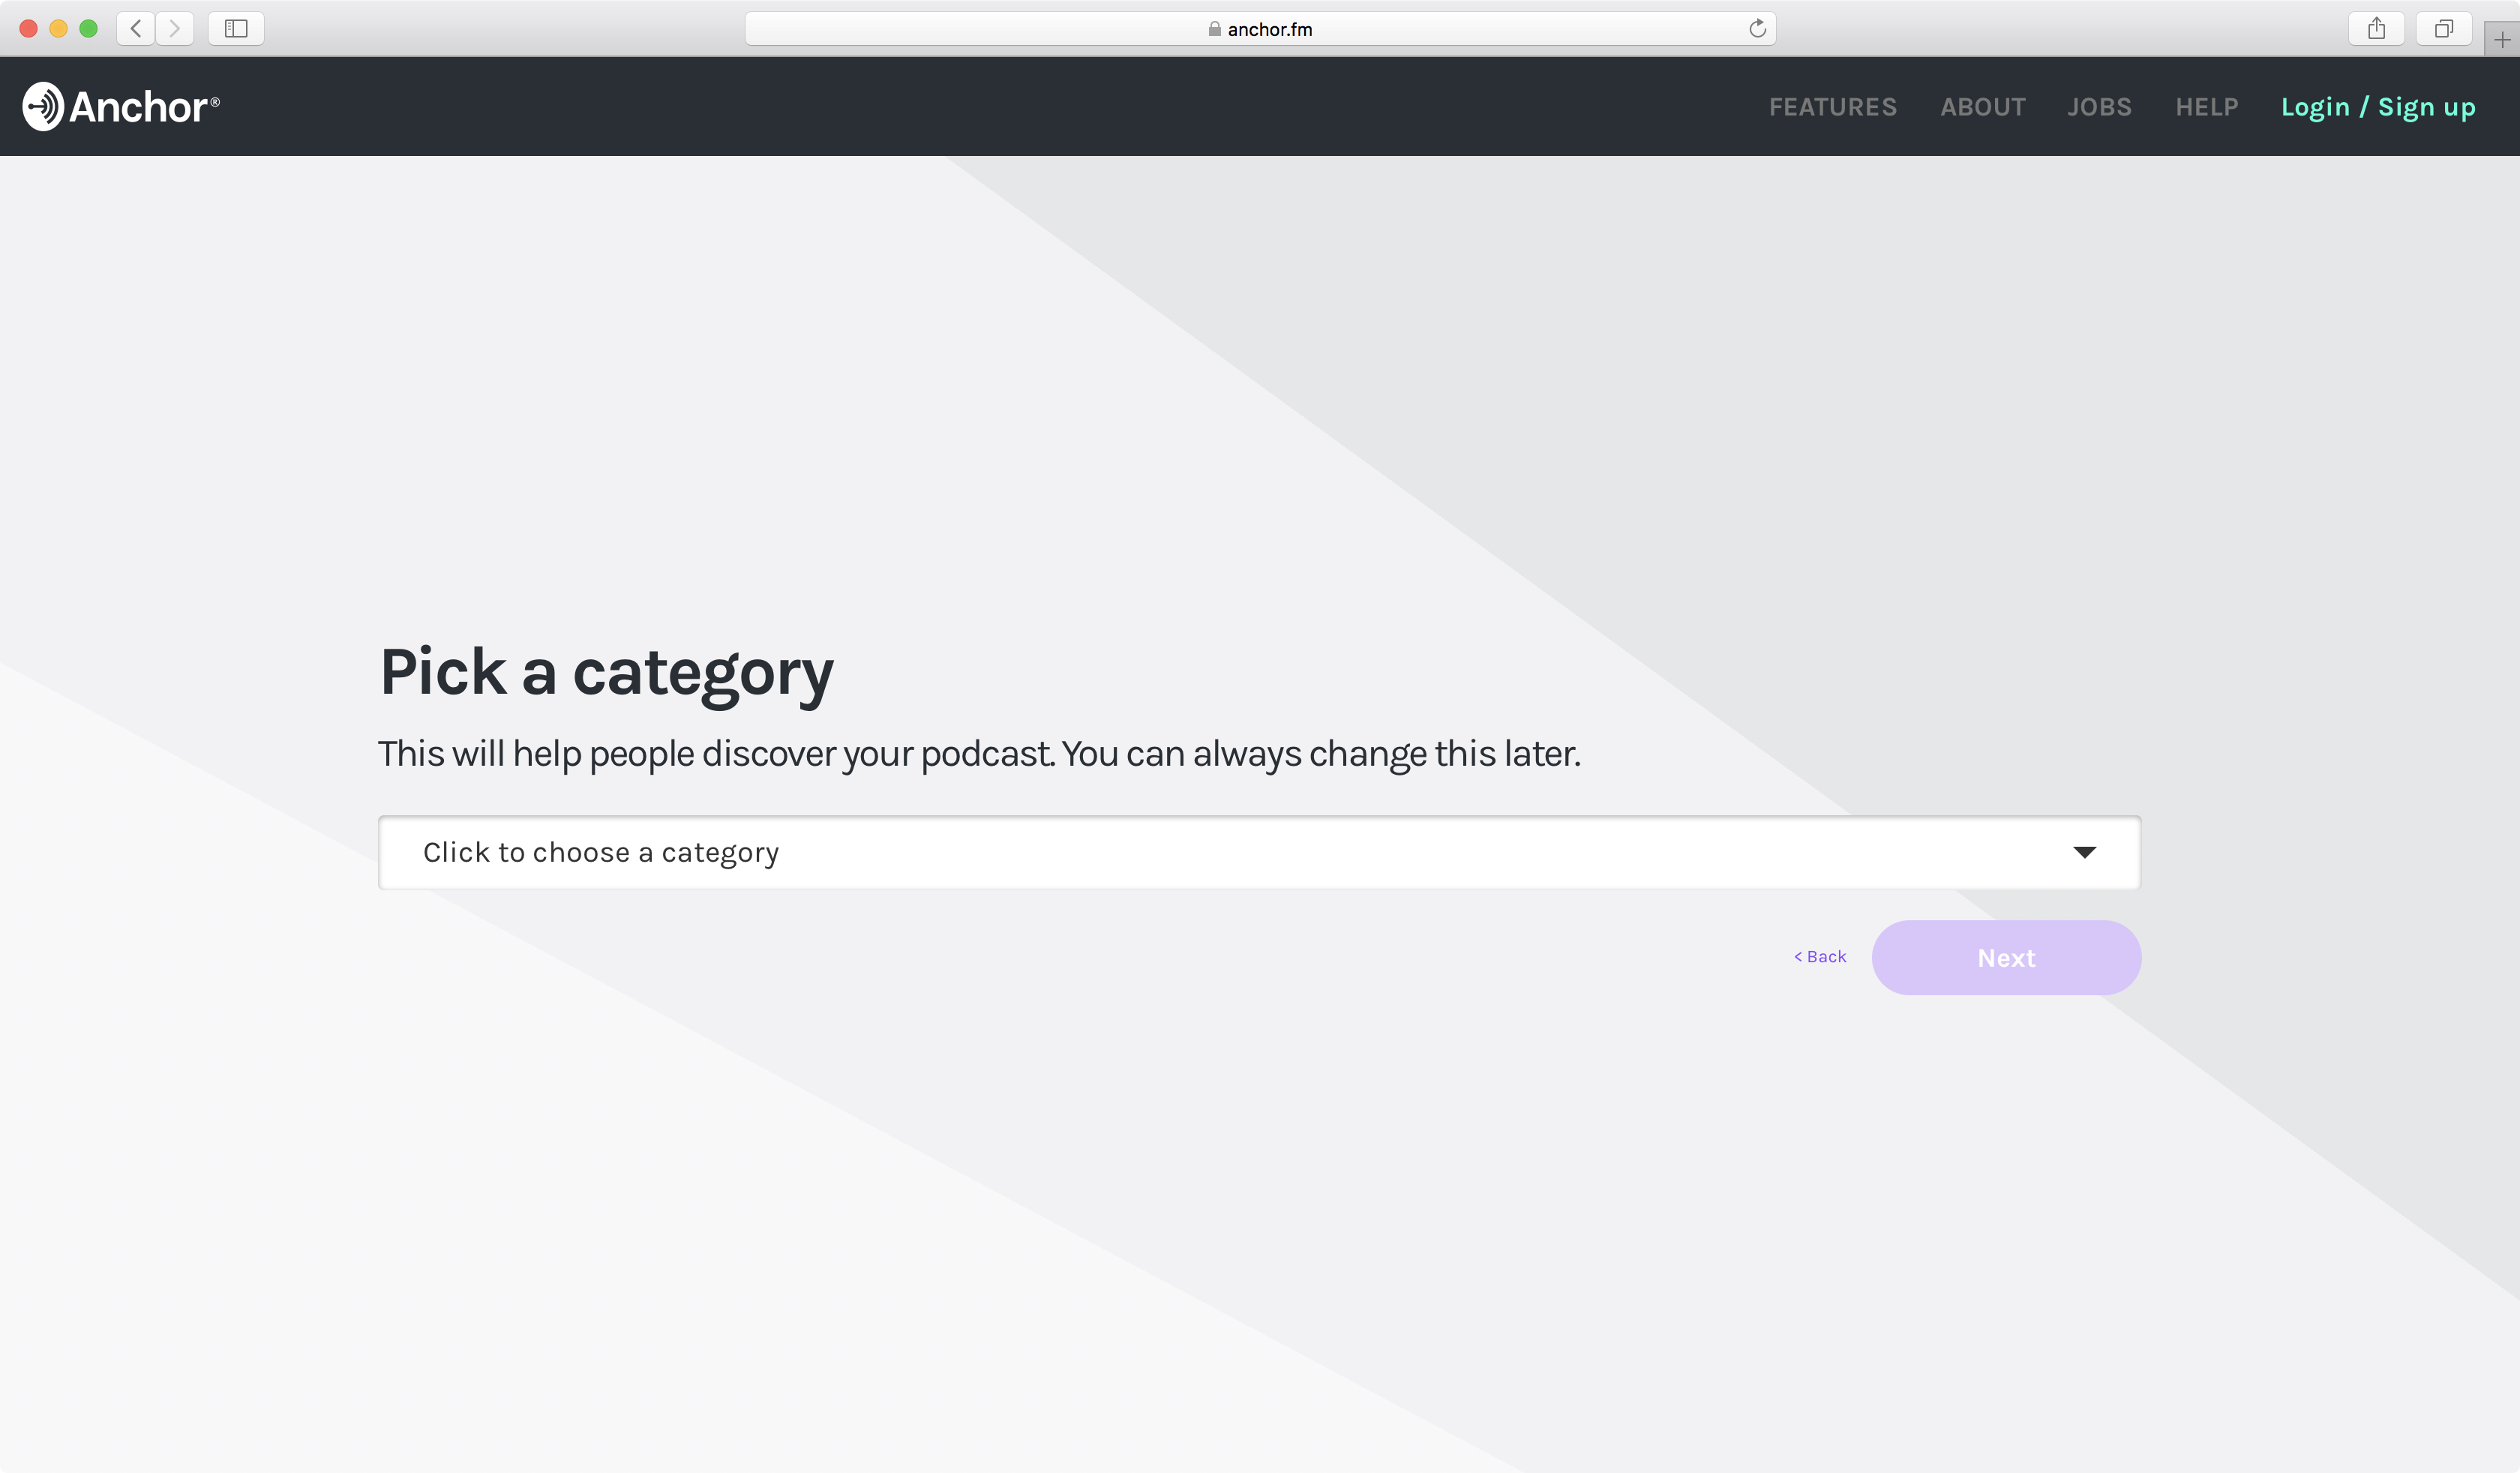Open a new tab with plus icon
The width and height of the screenshot is (2520, 1473).
[2501, 40]
